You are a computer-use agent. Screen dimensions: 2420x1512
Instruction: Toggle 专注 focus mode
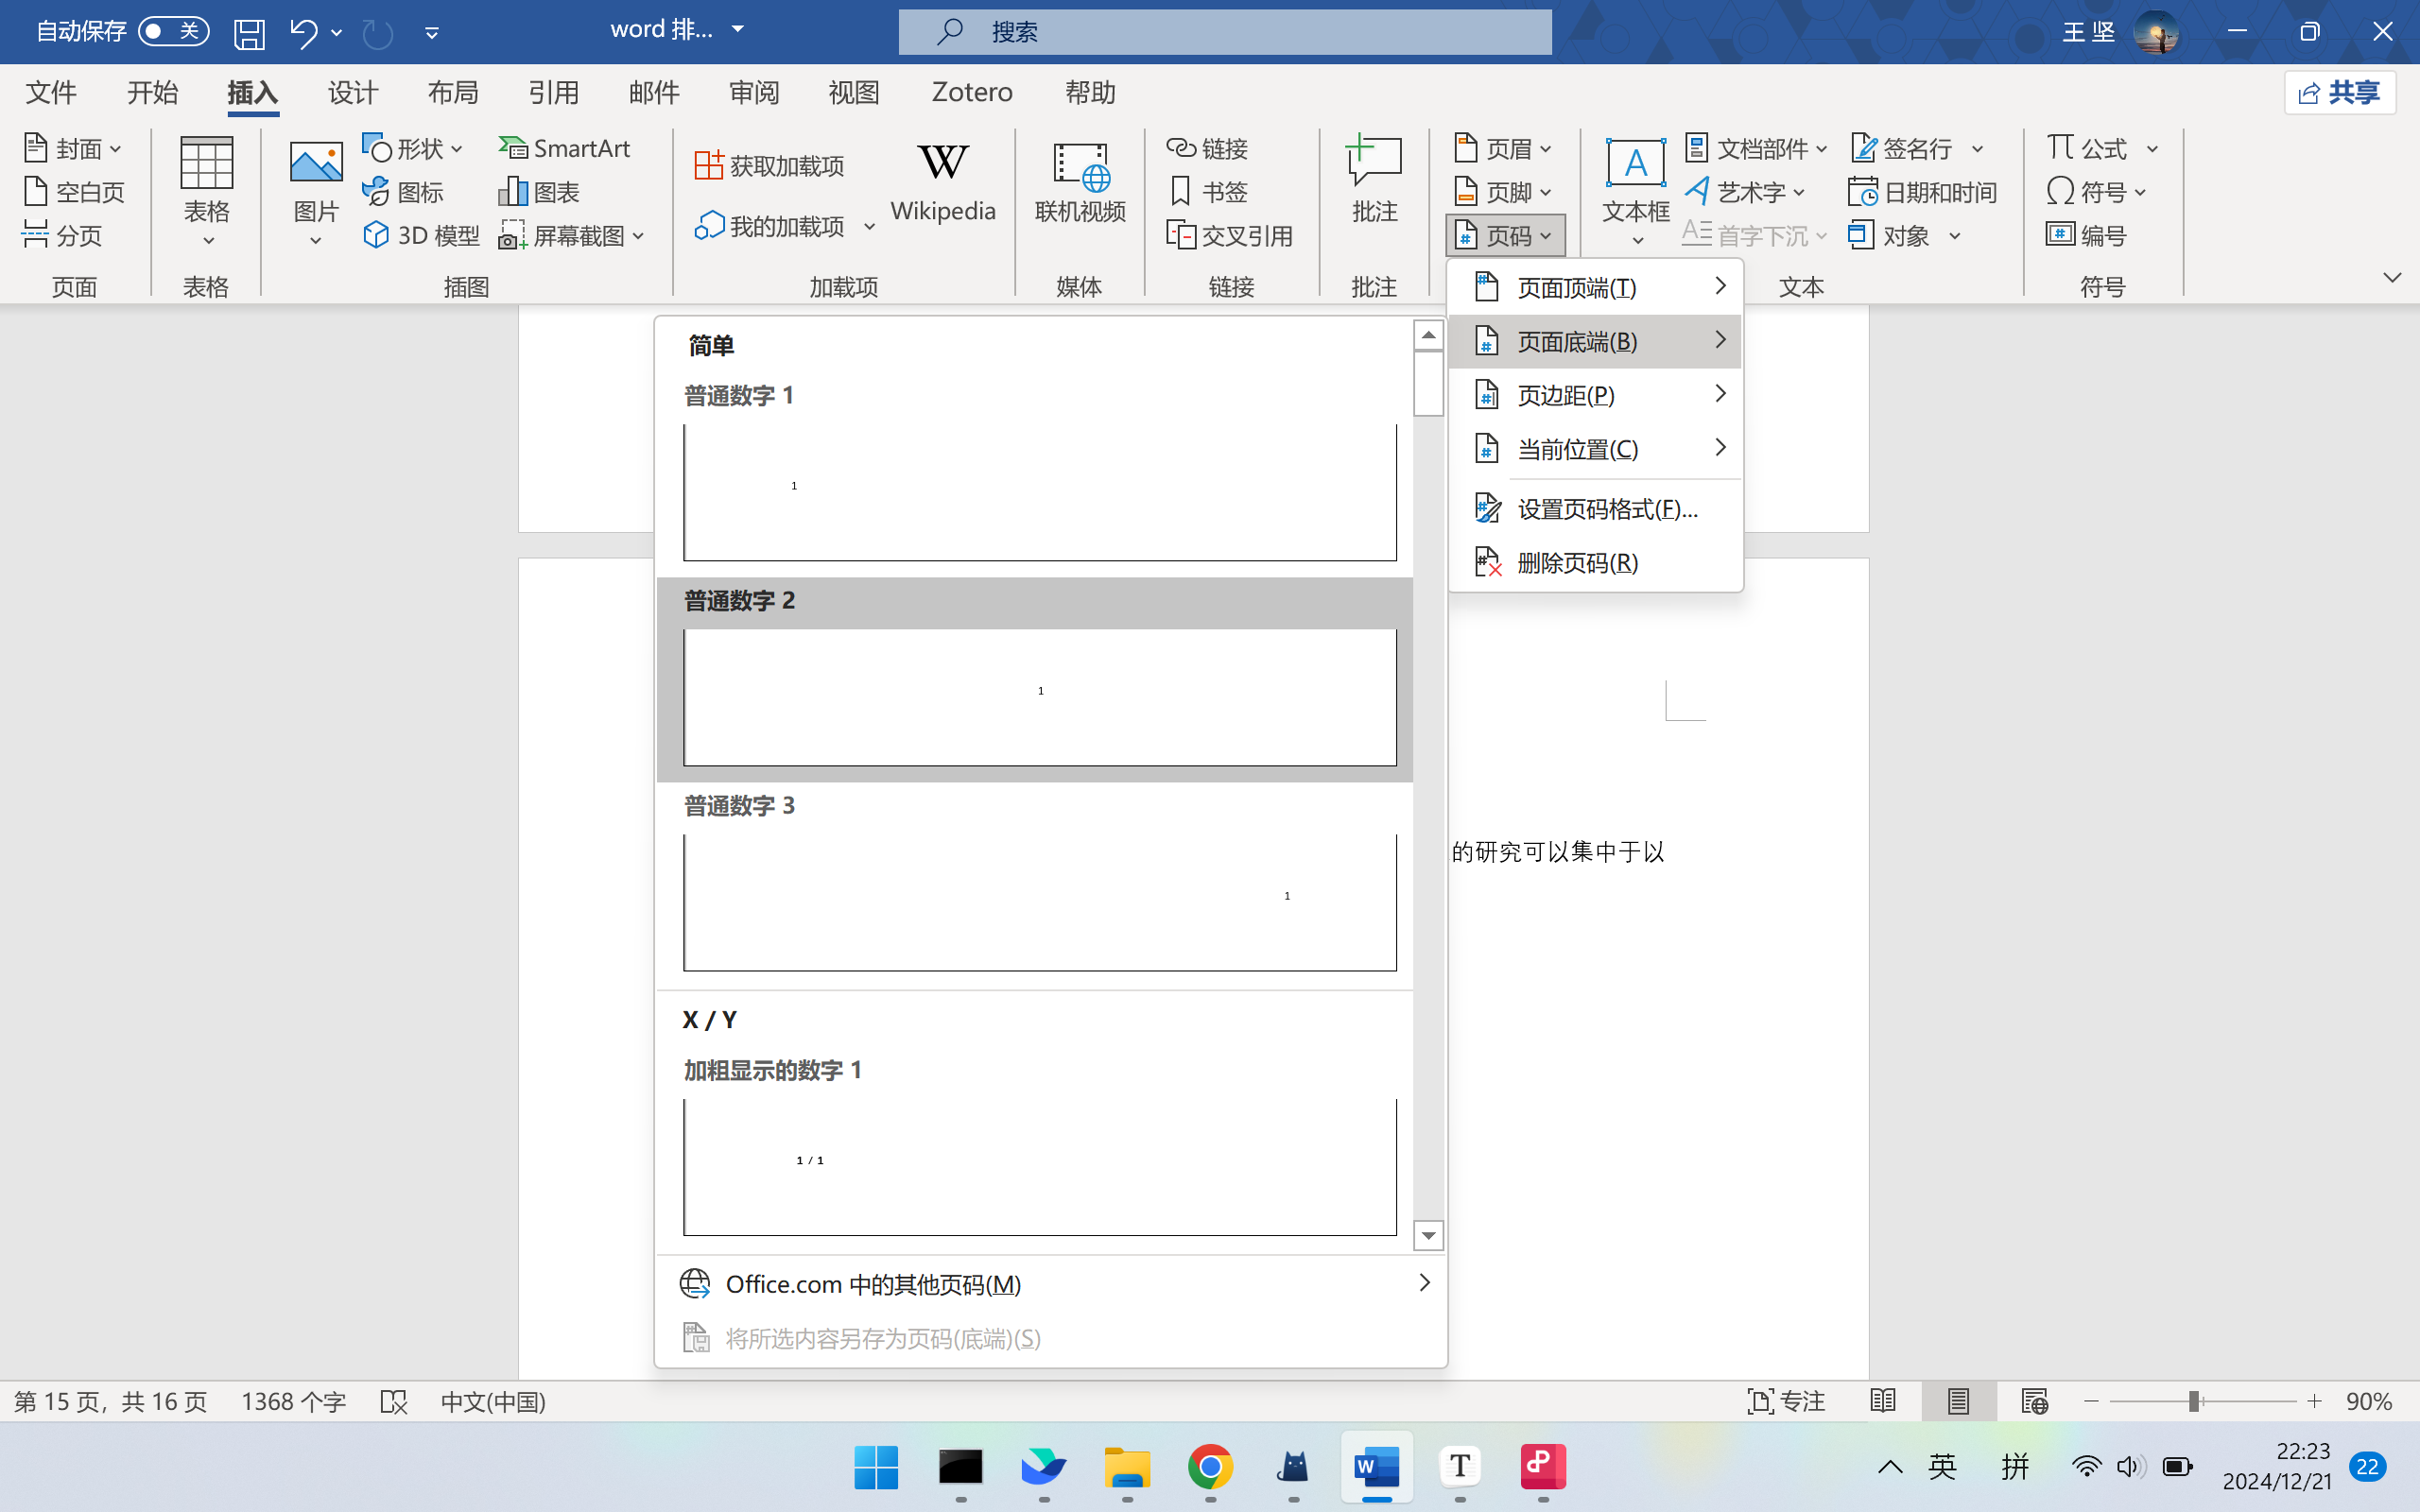(1786, 1401)
